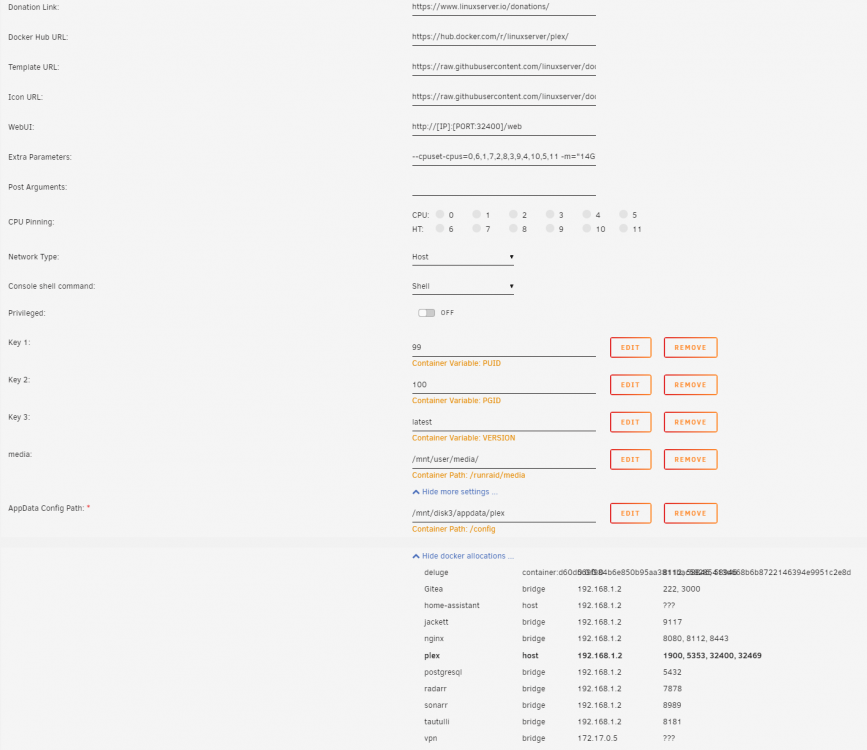Image resolution: width=867 pixels, height=750 pixels.
Task: Focus the Extra Parameters field
Action: click(504, 157)
